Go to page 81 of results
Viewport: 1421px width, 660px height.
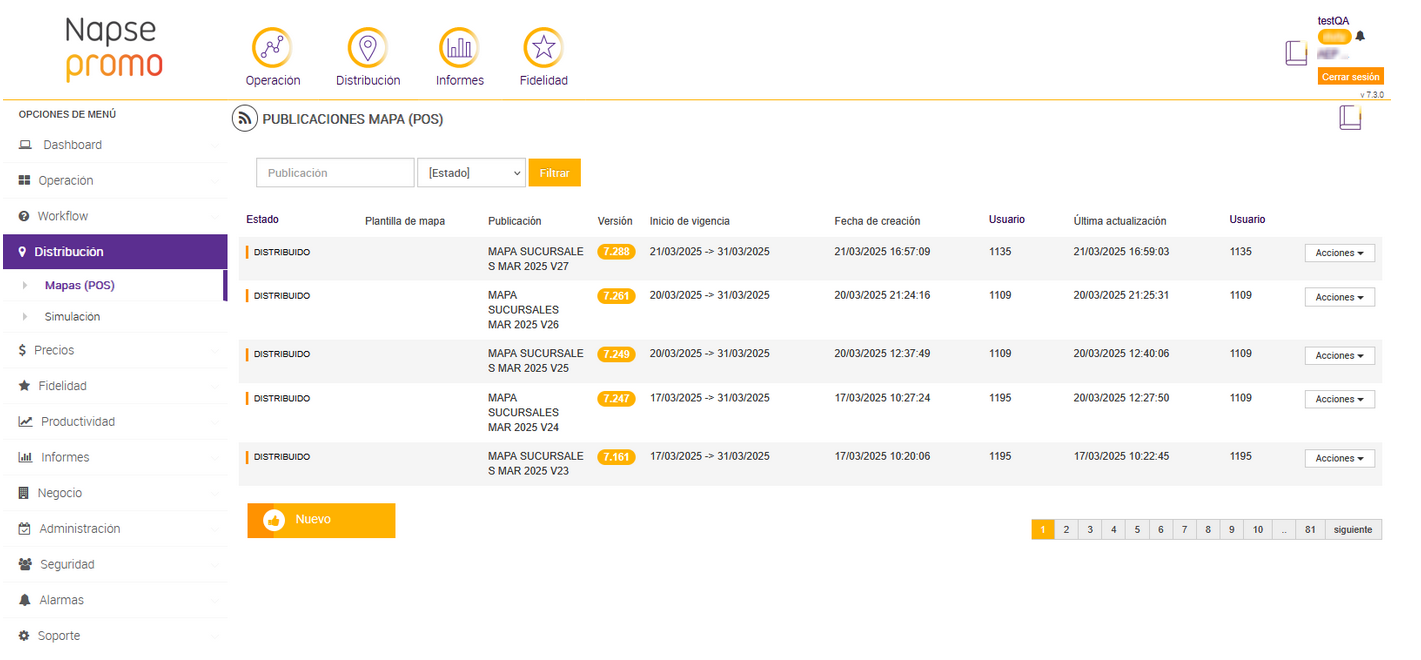(x=1309, y=530)
